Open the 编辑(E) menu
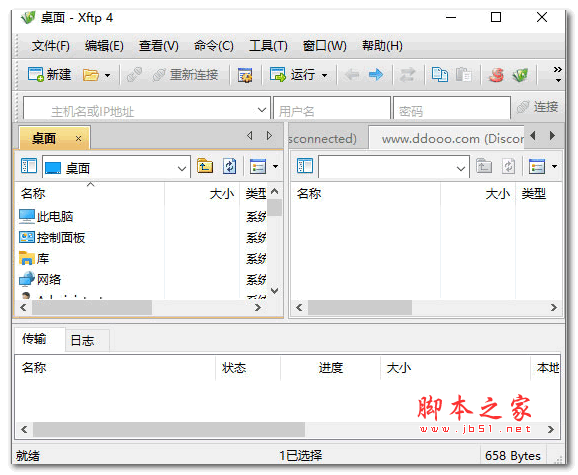The height and width of the screenshot is (475, 578). point(104,46)
